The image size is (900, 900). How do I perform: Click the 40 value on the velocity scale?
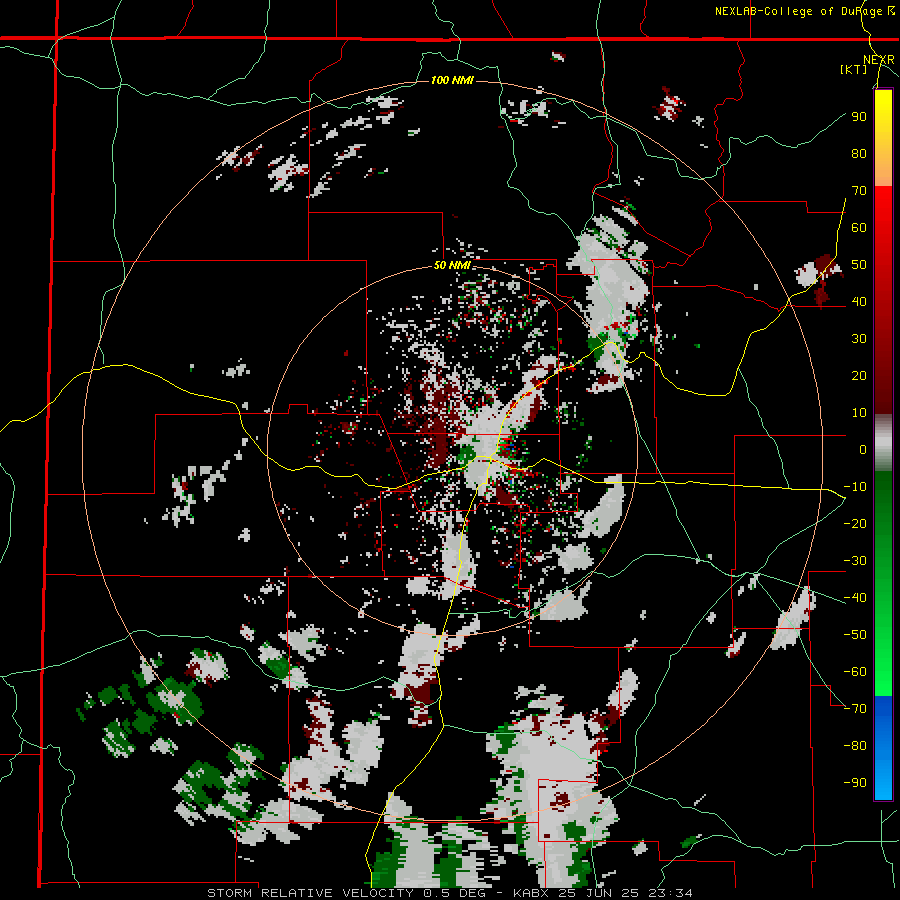pos(859,301)
